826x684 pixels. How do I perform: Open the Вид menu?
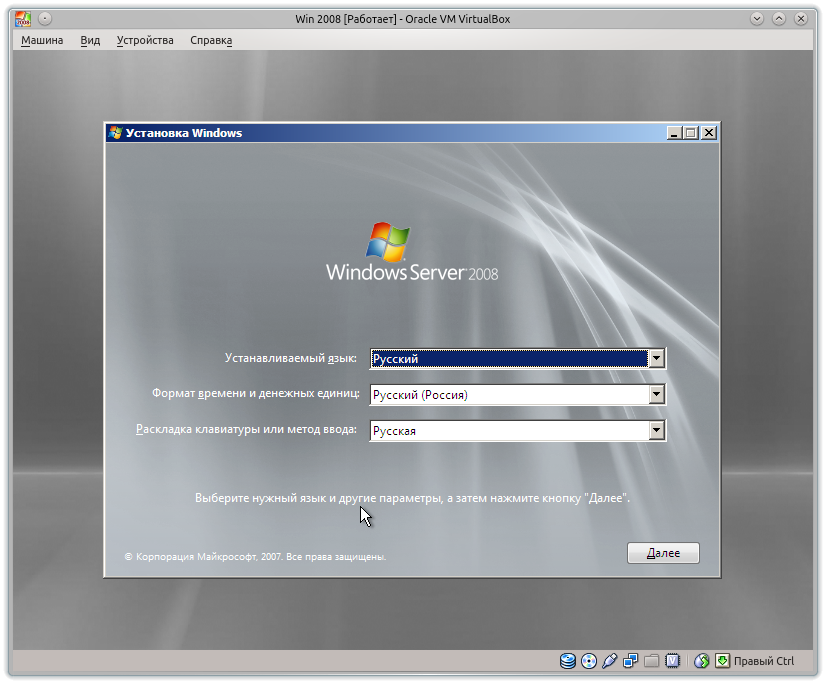click(x=90, y=40)
